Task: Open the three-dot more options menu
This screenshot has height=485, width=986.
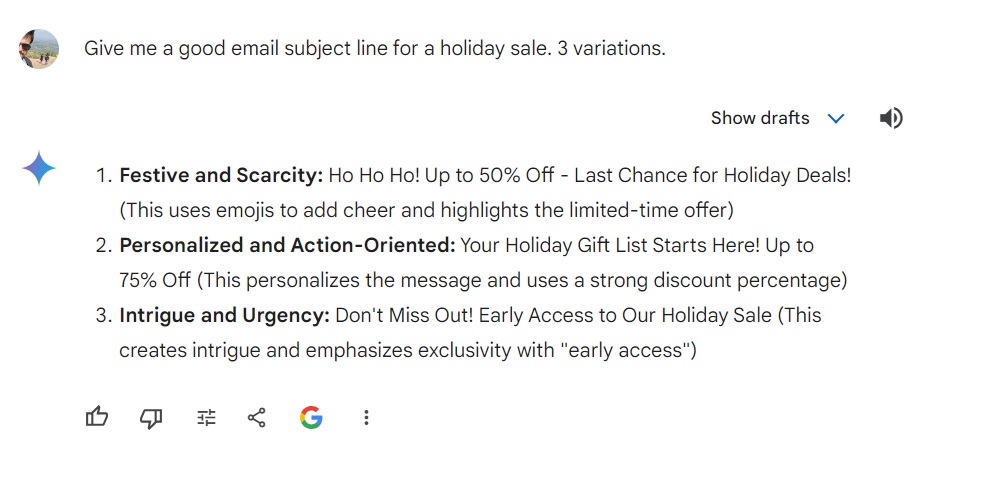Action: click(366, 418)
